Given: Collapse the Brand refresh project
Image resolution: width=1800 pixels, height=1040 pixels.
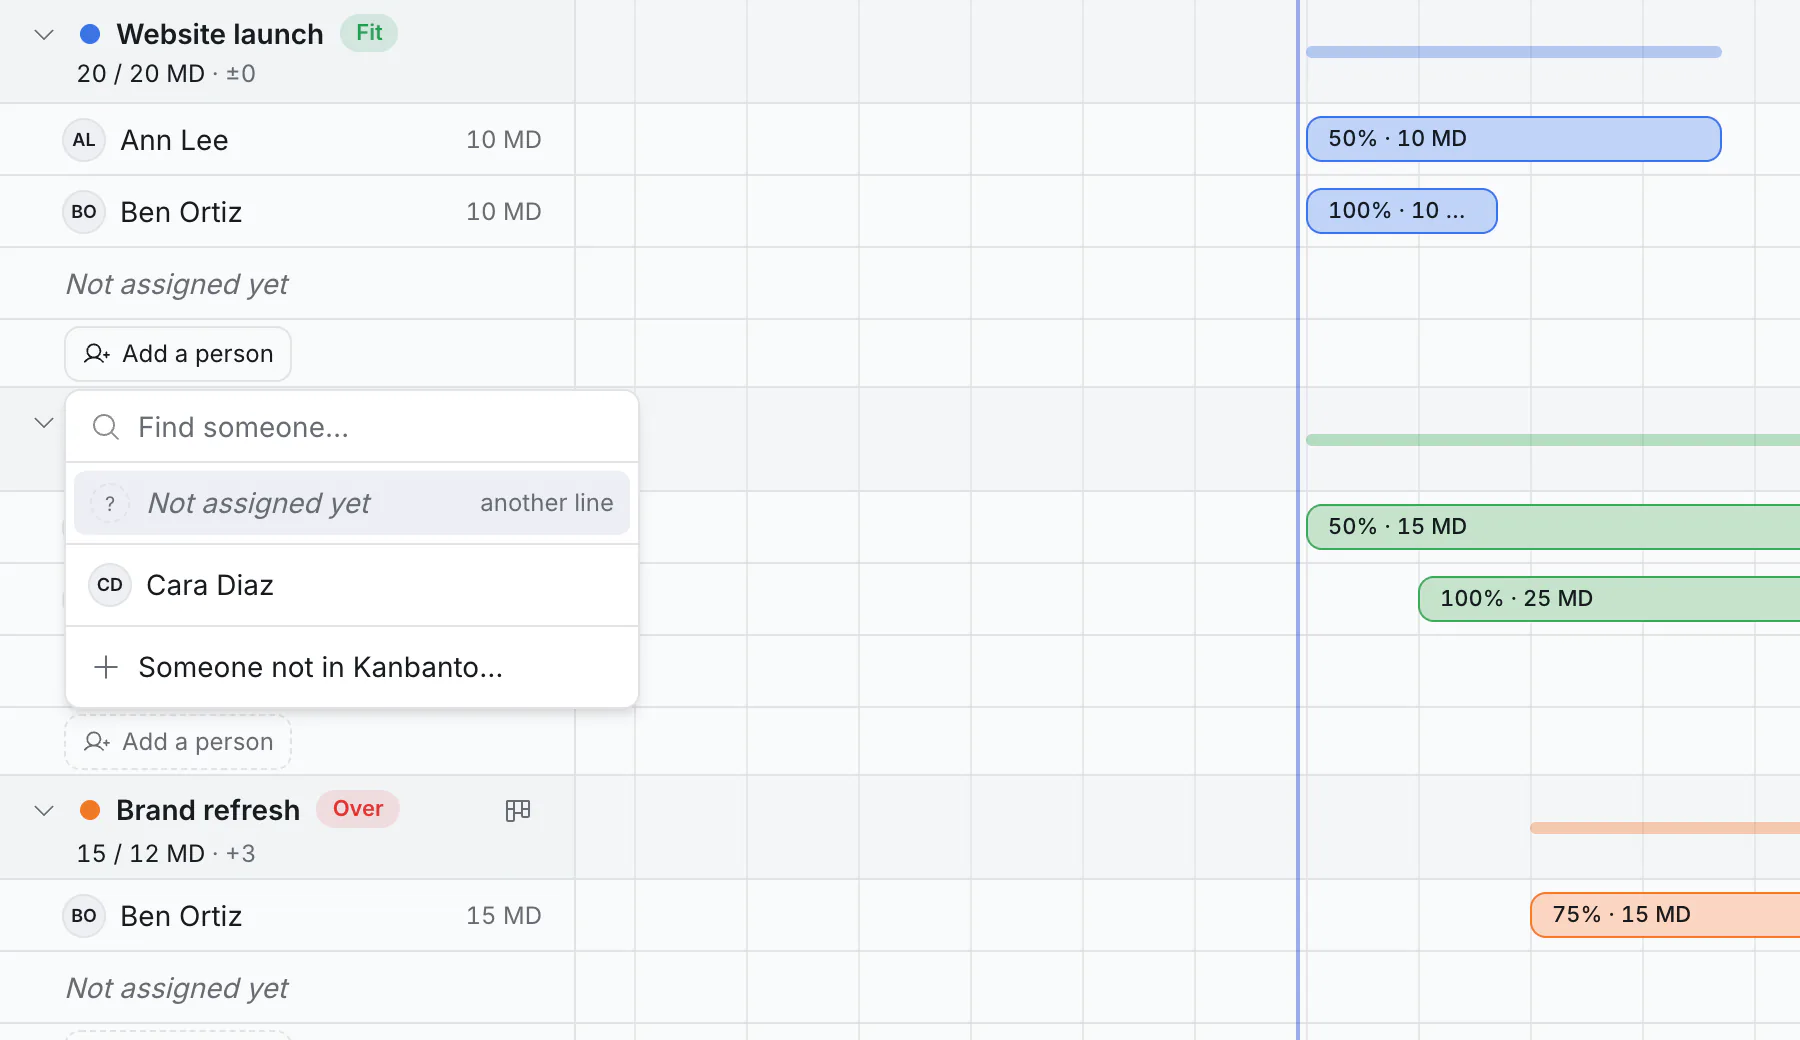Looking at the screenshot, I should tap(44, 811).
